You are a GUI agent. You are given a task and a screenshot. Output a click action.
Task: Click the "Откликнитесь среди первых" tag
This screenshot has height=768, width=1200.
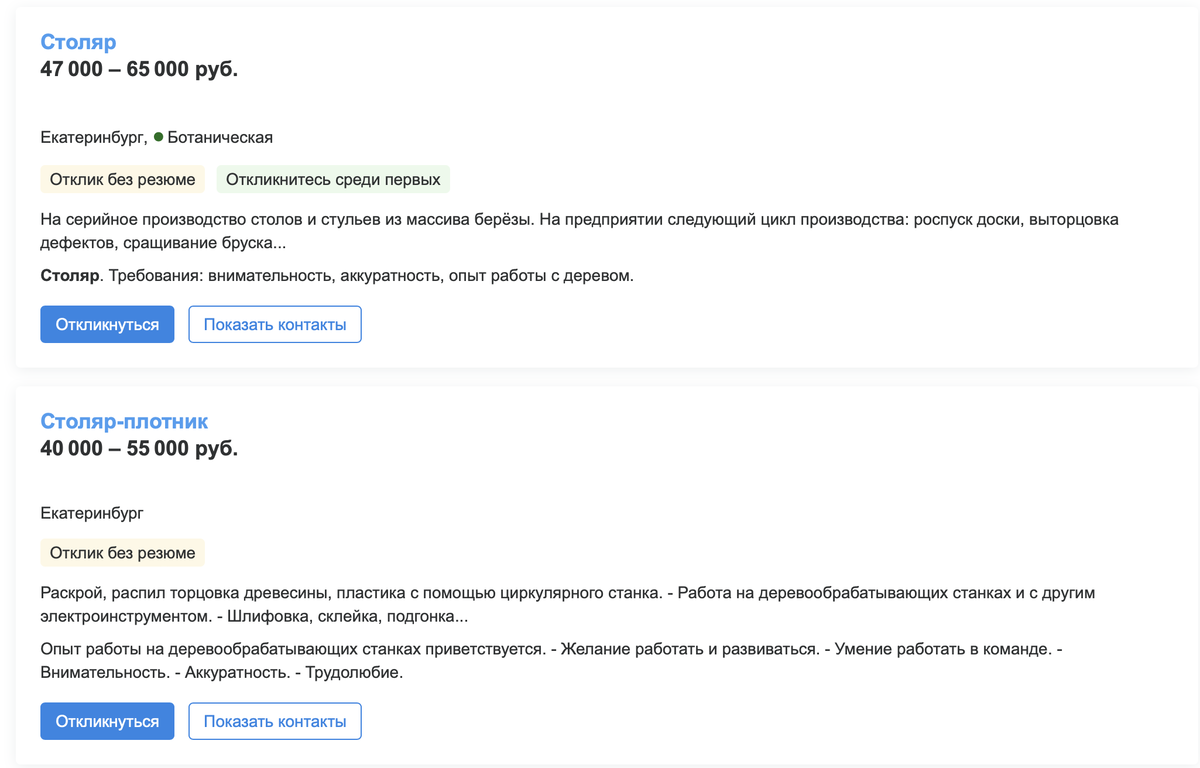(332, 178)
